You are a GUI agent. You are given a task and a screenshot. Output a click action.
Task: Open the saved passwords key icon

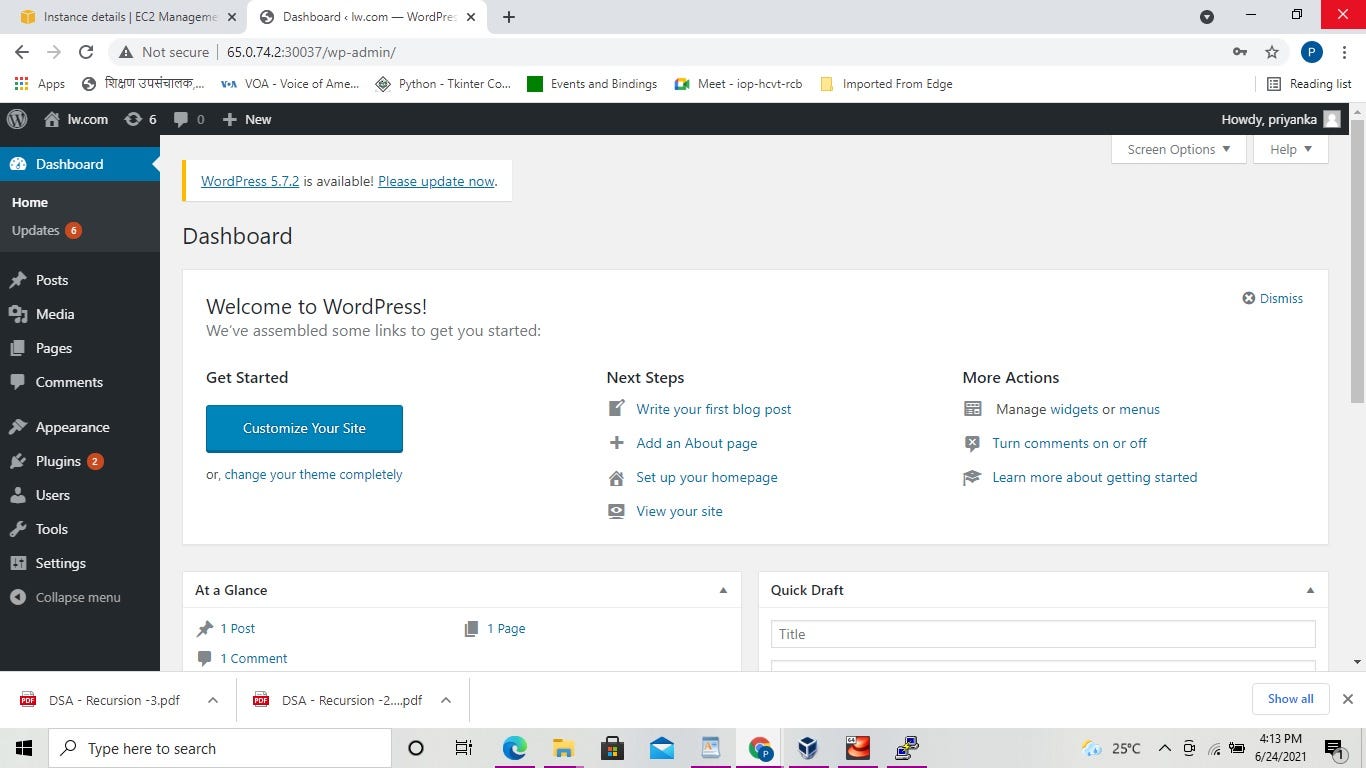(x=1240, y=52)
